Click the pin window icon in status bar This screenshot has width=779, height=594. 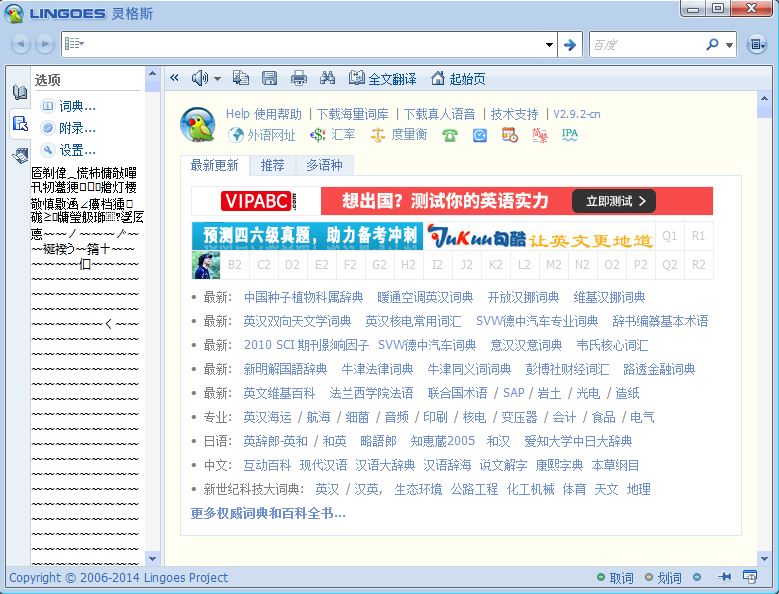[x=725, y=577]
